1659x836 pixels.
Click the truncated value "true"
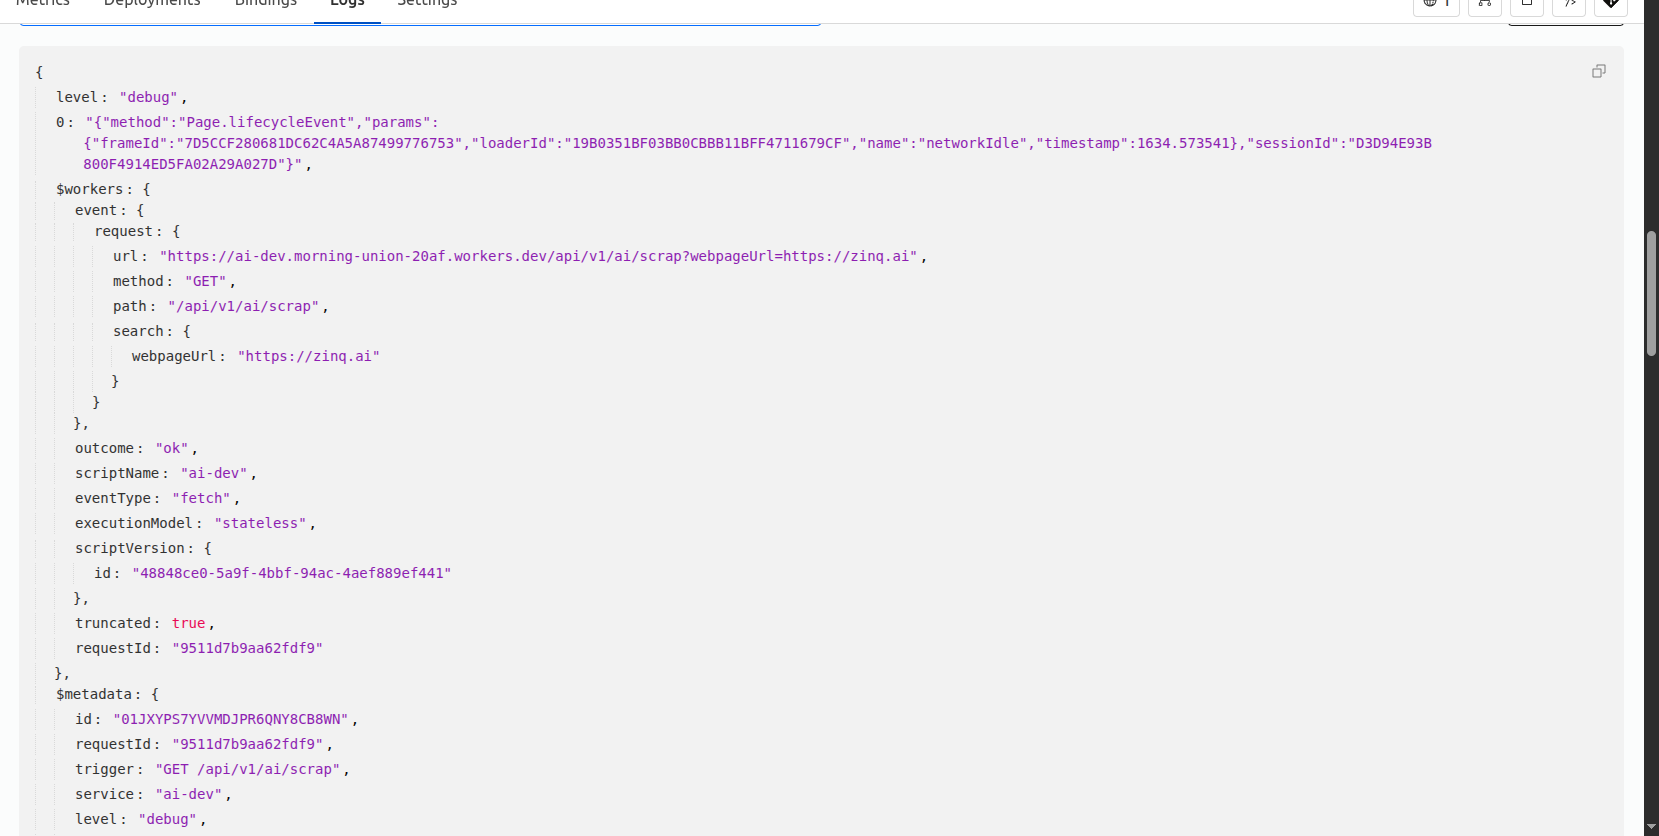pos(188,623)
